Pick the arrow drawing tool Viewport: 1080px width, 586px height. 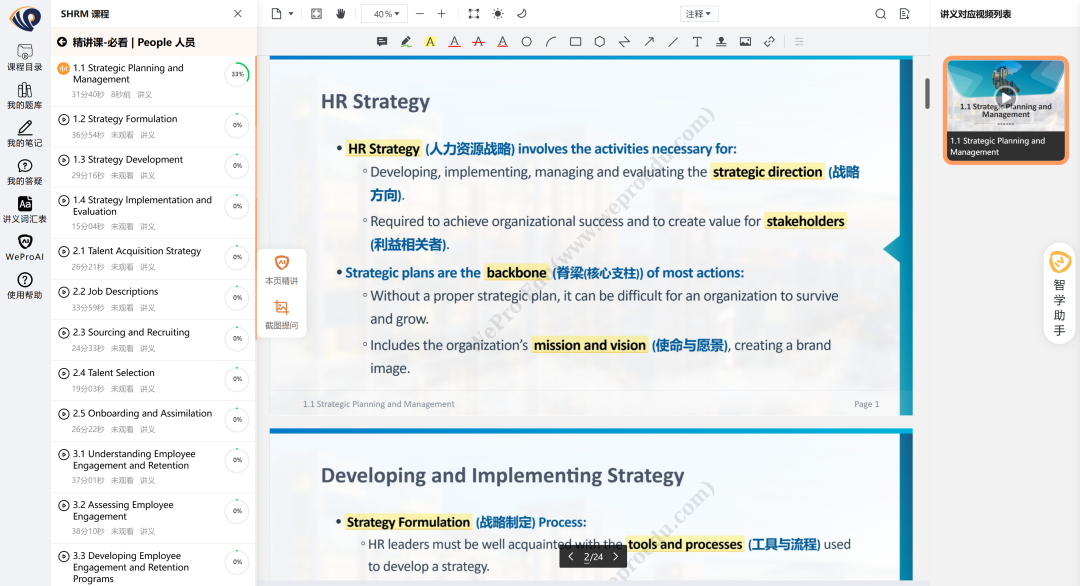click(x=648, y=42)
